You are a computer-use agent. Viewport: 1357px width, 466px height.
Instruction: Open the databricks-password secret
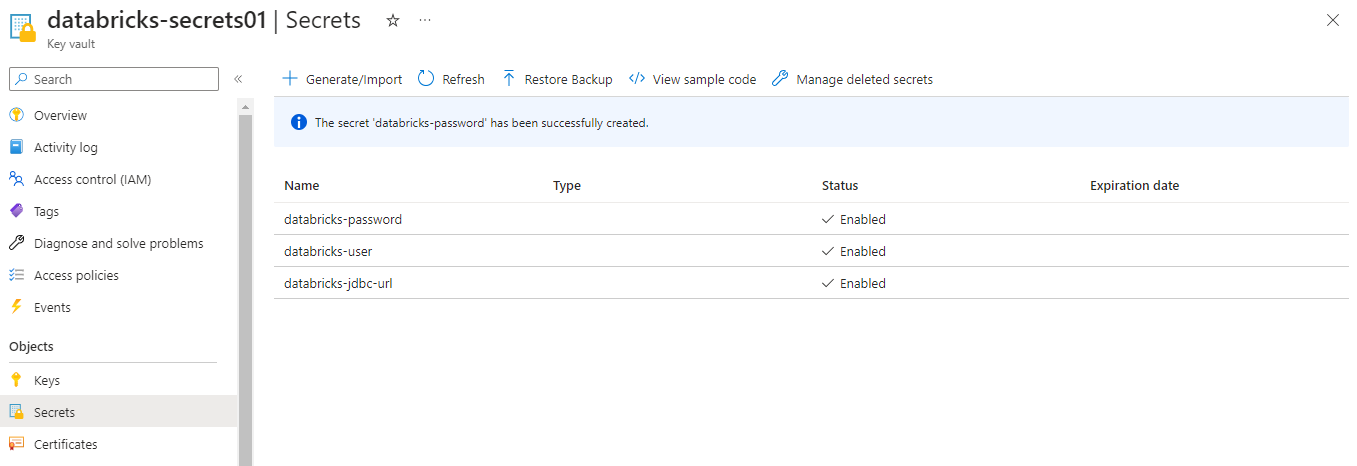343,219
